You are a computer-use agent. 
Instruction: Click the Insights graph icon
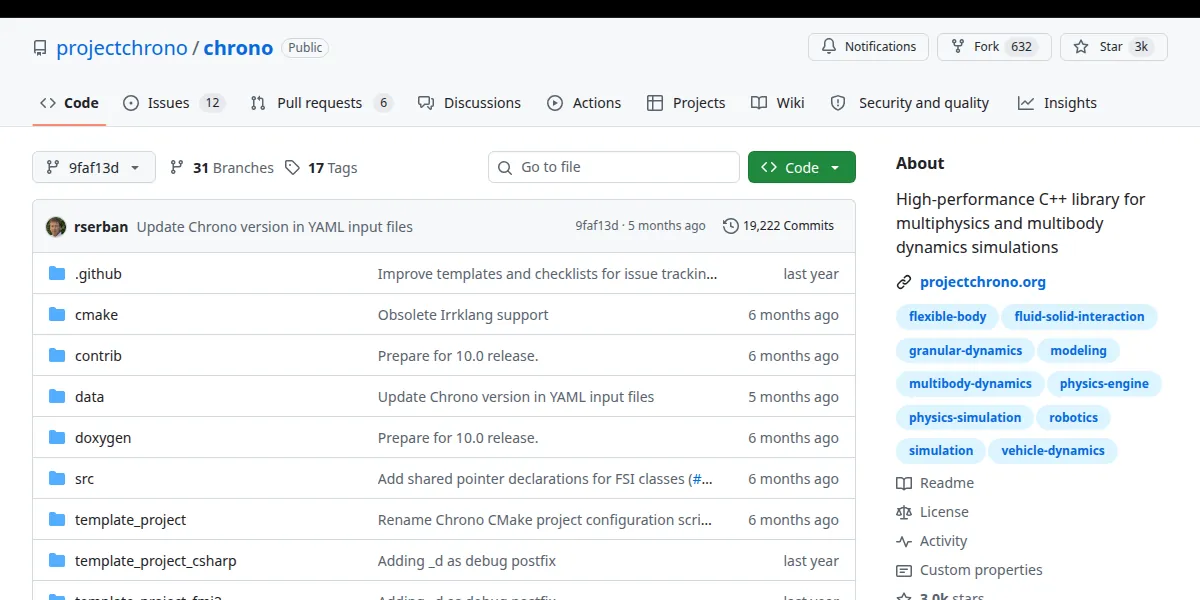[1026, 103]
